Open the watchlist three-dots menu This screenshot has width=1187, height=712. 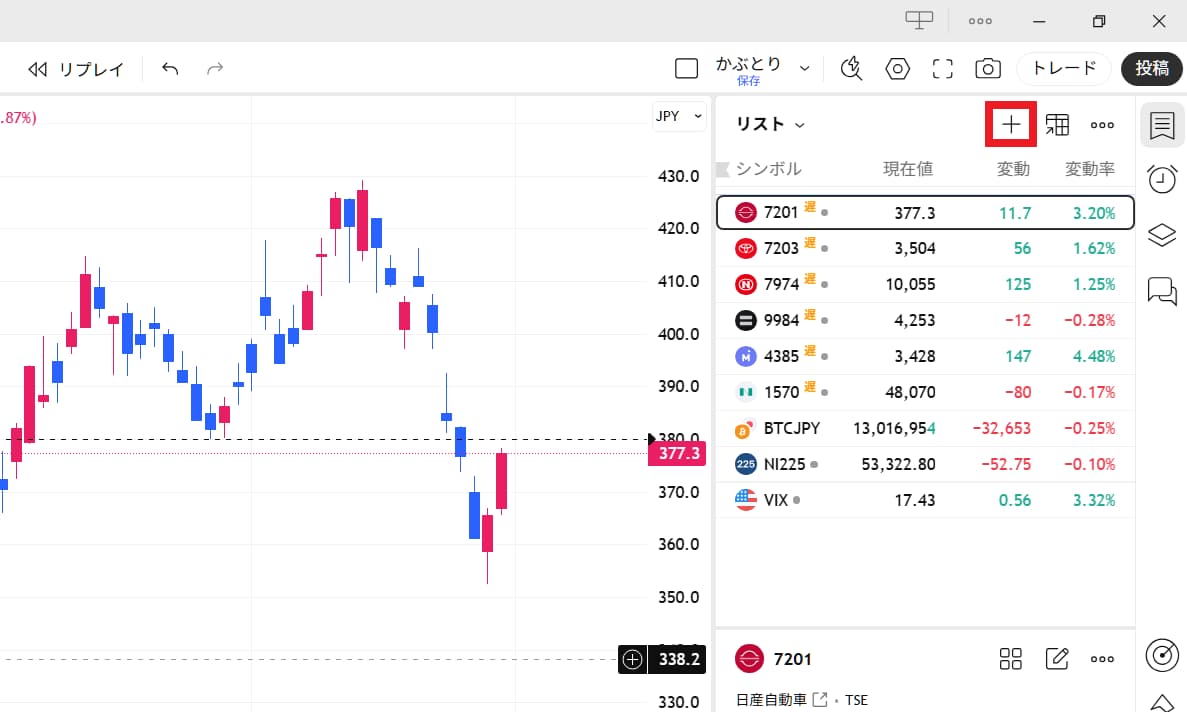pyautogui.click(x=1102, y=125)
